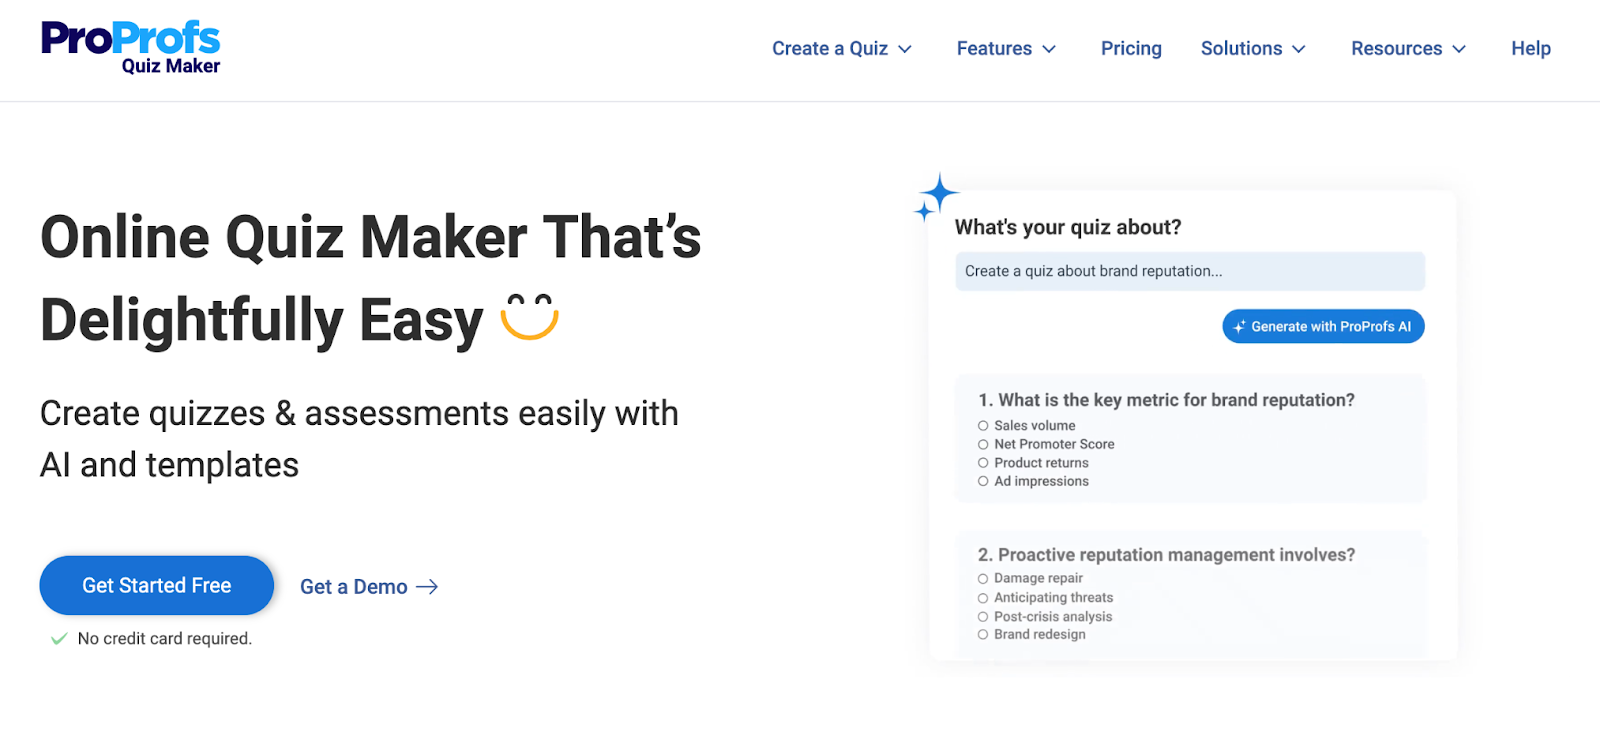This screenshot has height=740, width=1600.
Task: Click the ProProfs Quiz Maker logo
Action: point(129,45)
